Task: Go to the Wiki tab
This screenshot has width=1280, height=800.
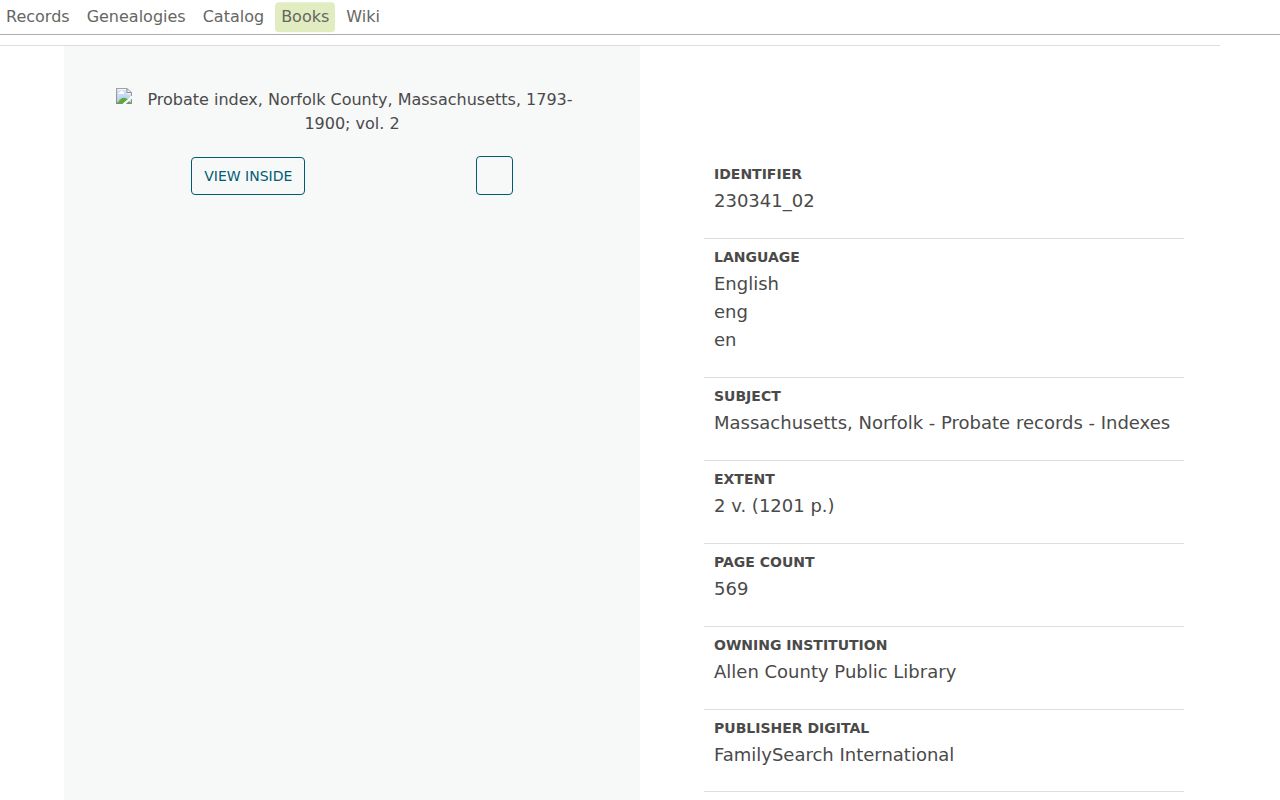Action: [x=363, y=16]
